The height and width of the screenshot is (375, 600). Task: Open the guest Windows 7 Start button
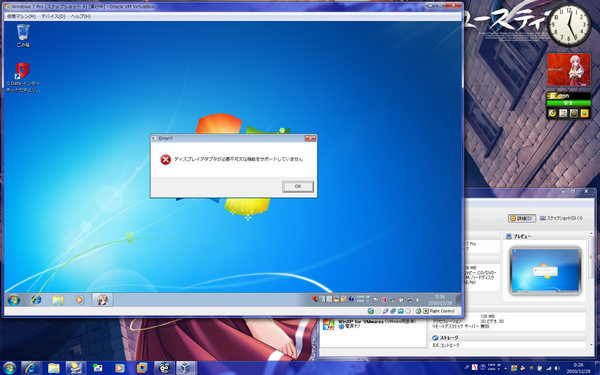13,300
